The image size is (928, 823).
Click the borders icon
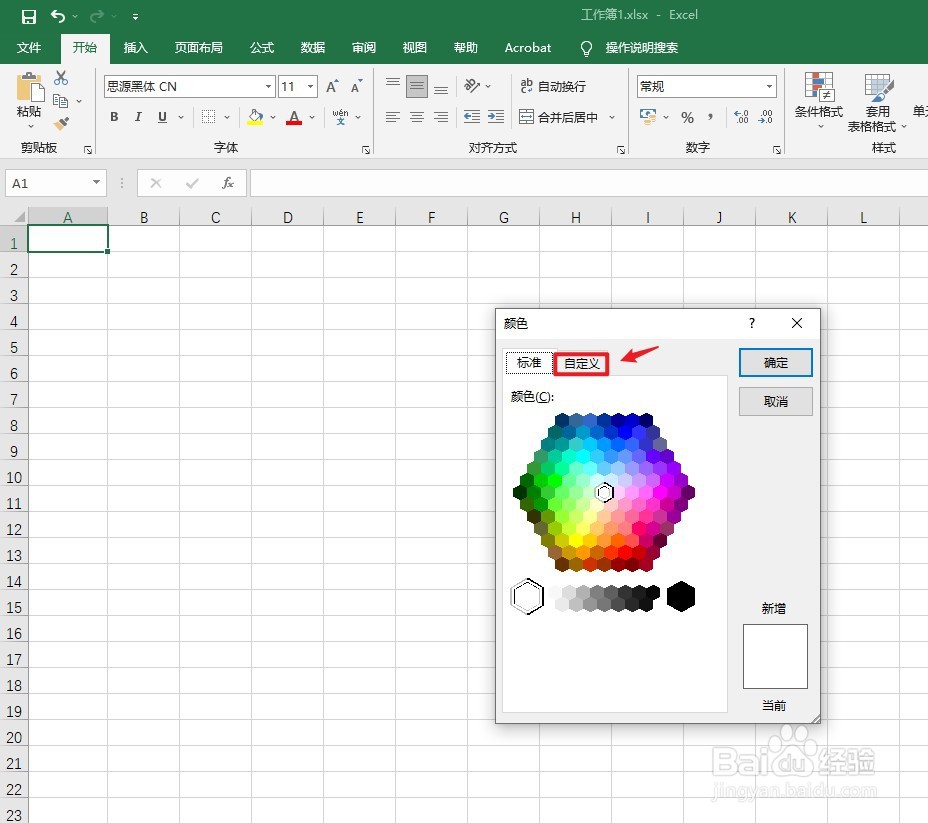pos(208,117)
